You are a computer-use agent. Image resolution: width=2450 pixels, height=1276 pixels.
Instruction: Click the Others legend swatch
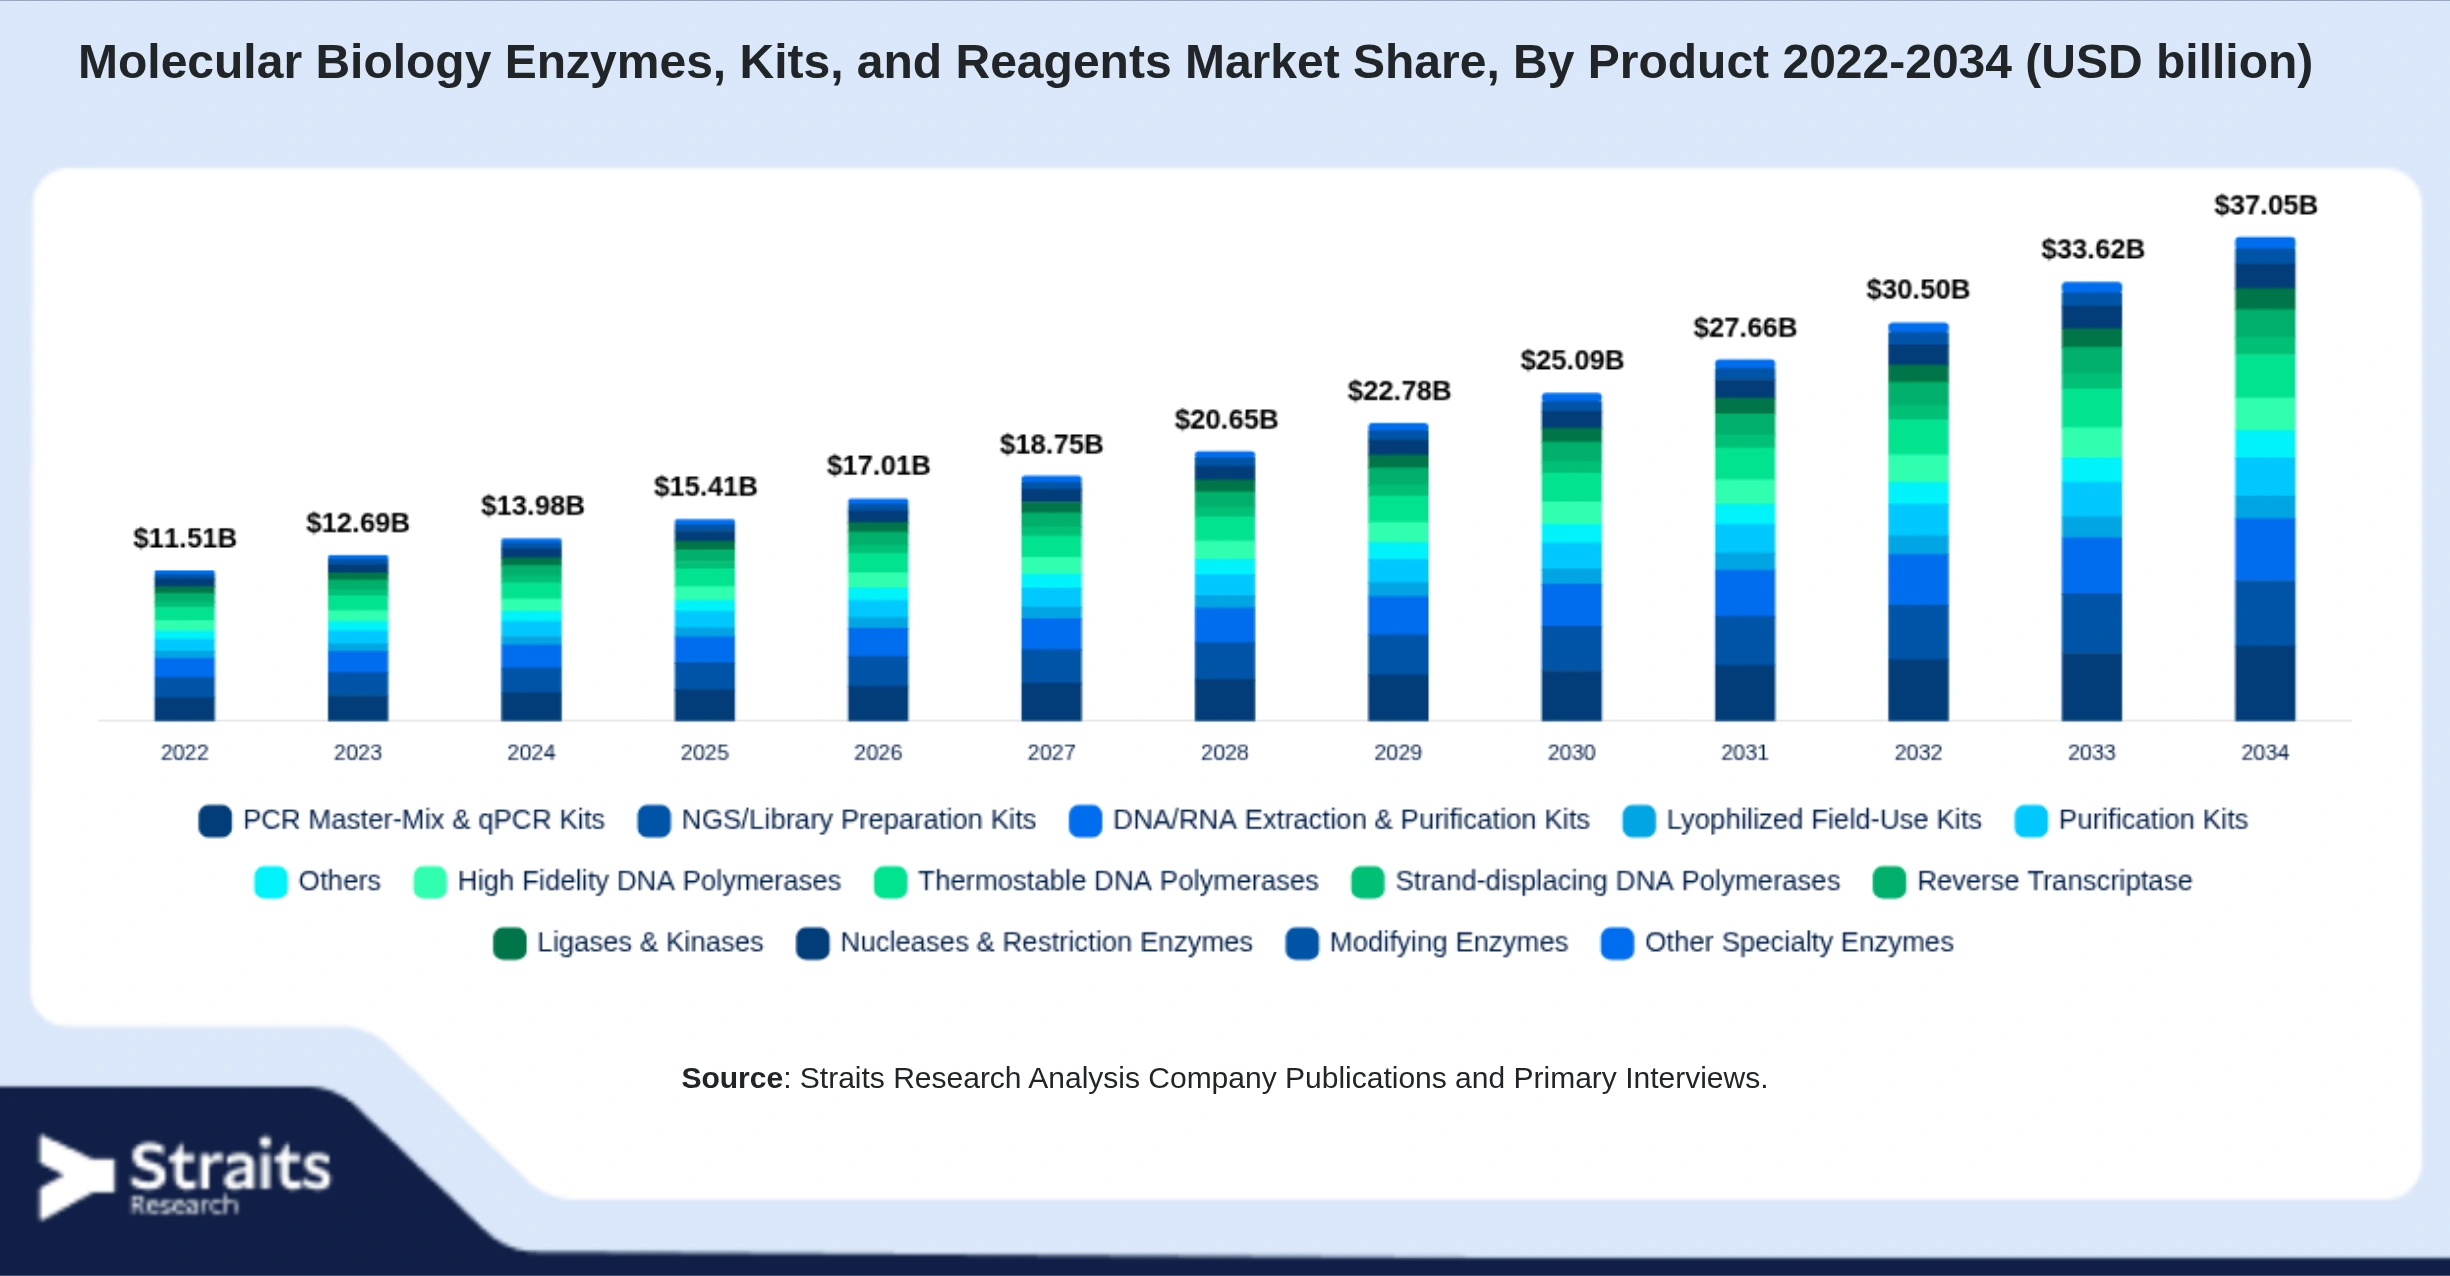click(x=271, y=882)
